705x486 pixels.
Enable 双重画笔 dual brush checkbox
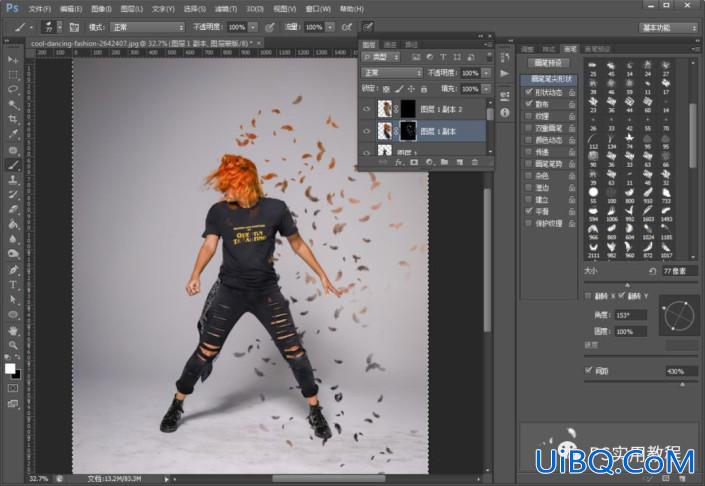pyautogui.click(x=529, y=128)
